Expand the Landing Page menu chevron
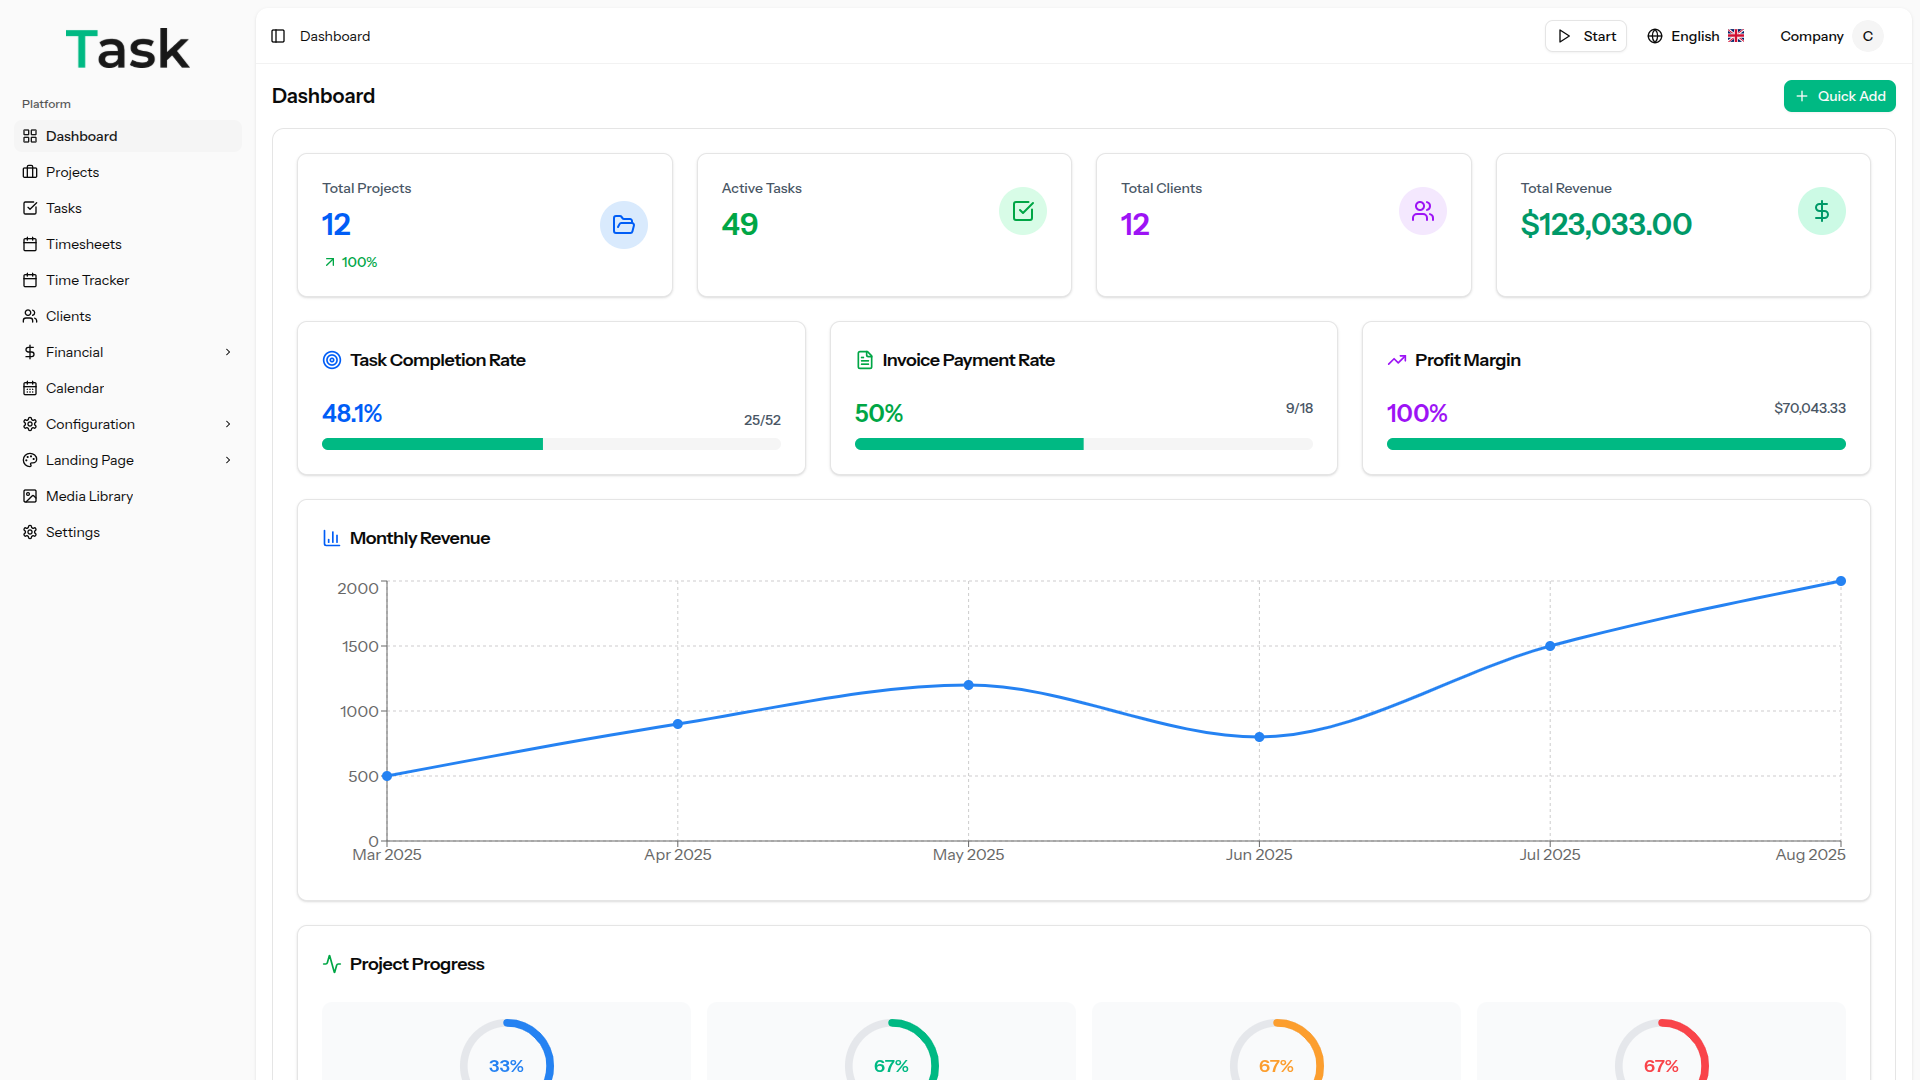This screenshot has width=1920, height=1080. [x=228, y=460]
